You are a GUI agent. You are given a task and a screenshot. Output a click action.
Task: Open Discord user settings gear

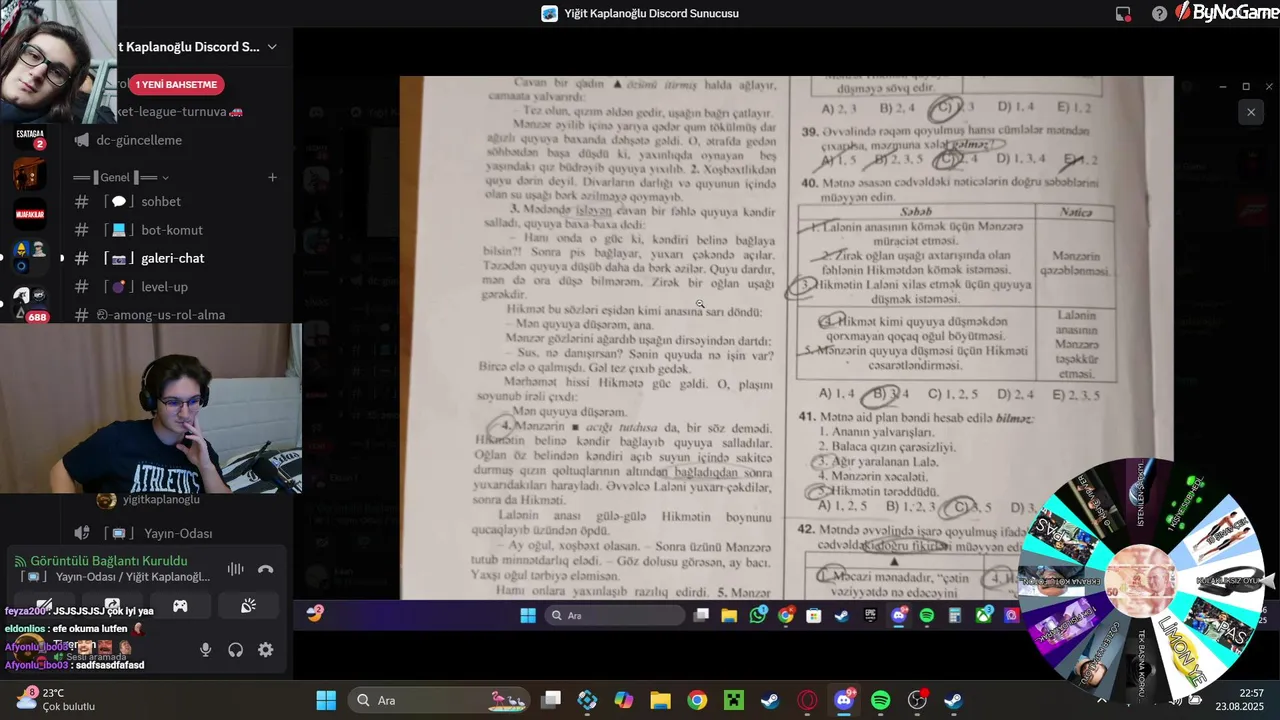point(266,650)
